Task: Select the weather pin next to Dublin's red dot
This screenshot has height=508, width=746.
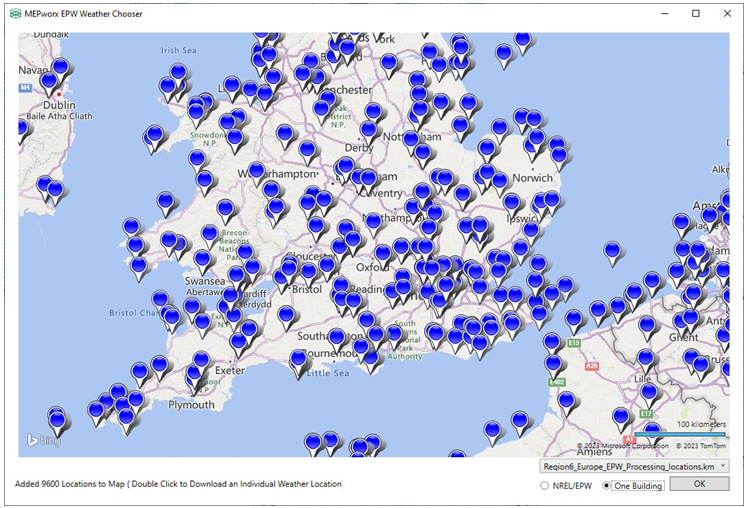Action: [x=49, y=81]
